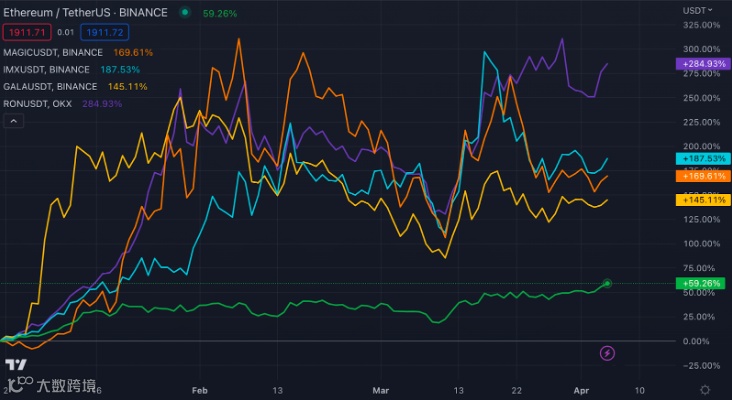Click the blue 1911.72 buy price button
The width and height of the screenshot is (732, 400).
tap(105, 32)
